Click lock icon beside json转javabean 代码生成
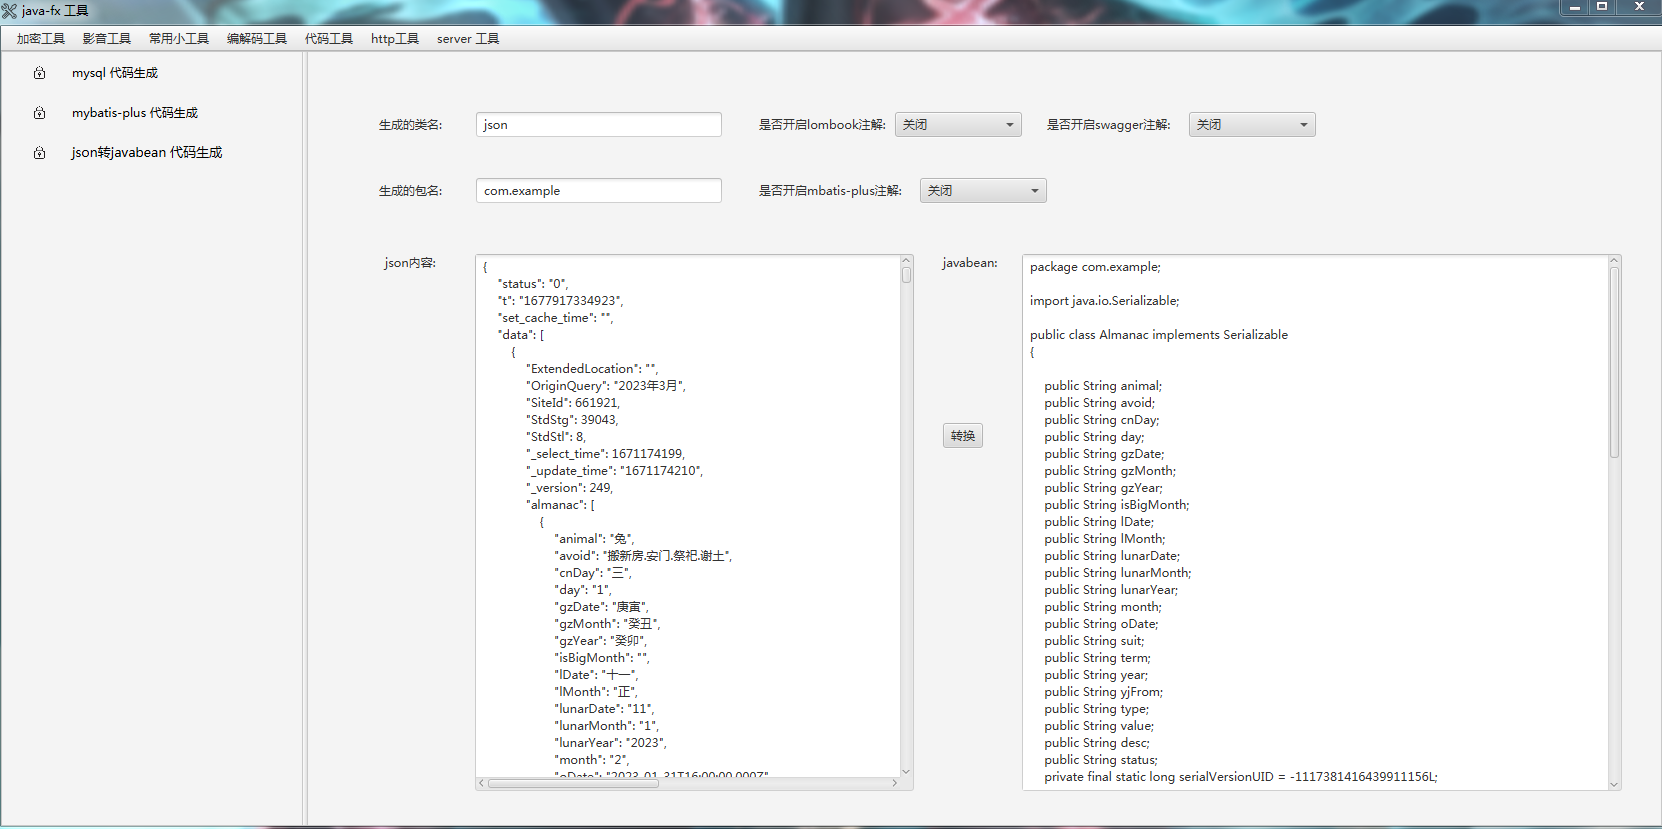1662x829 pixels. 39,153
